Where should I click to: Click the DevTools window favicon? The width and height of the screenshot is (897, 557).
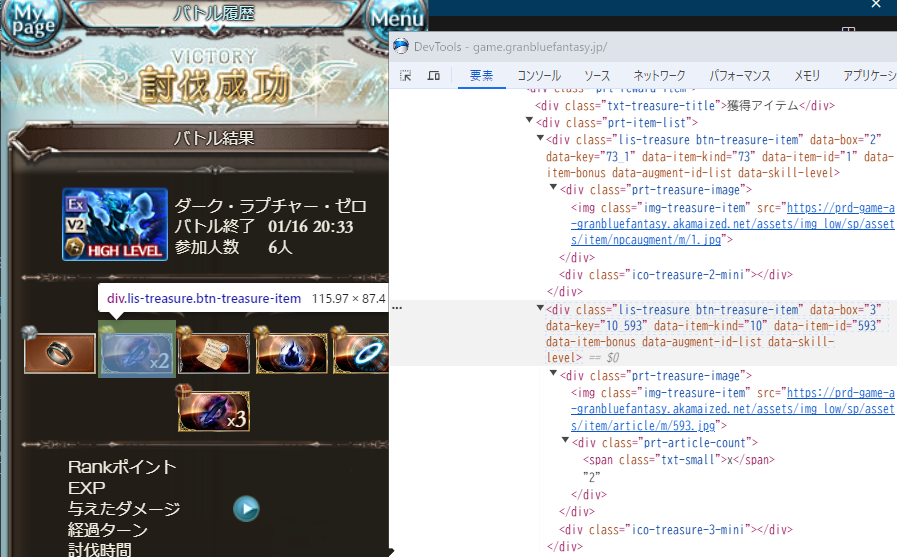[x=401, y=46]
